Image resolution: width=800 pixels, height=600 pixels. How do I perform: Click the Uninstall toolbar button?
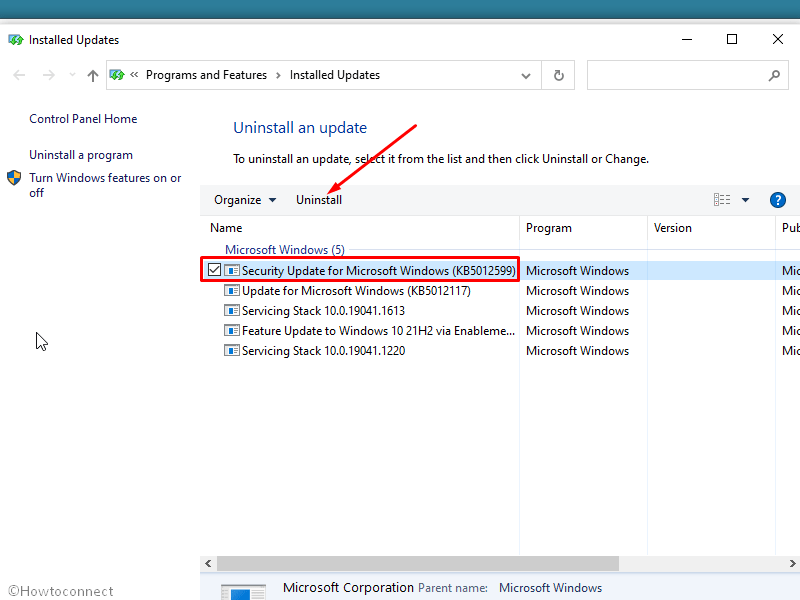pos(319,200)
